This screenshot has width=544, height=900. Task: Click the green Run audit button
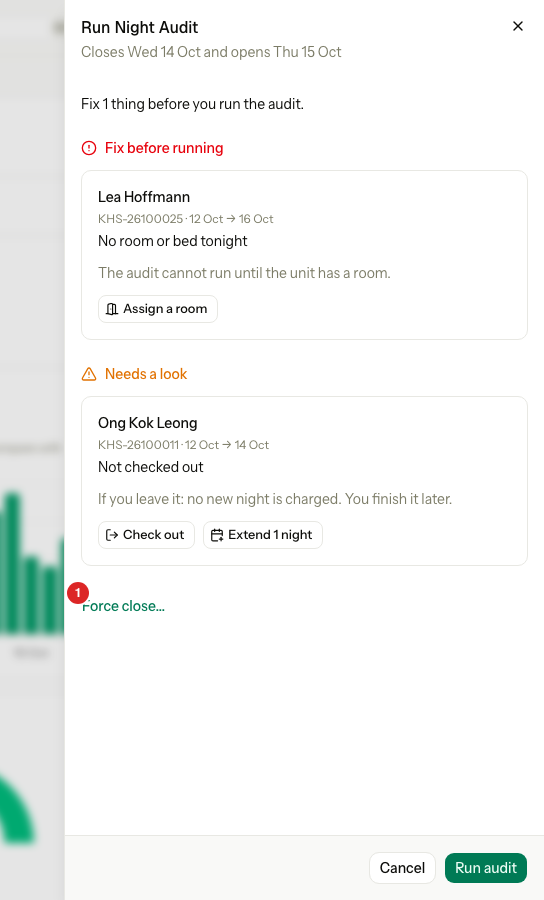pyautogui.click(x=486, y=868)
